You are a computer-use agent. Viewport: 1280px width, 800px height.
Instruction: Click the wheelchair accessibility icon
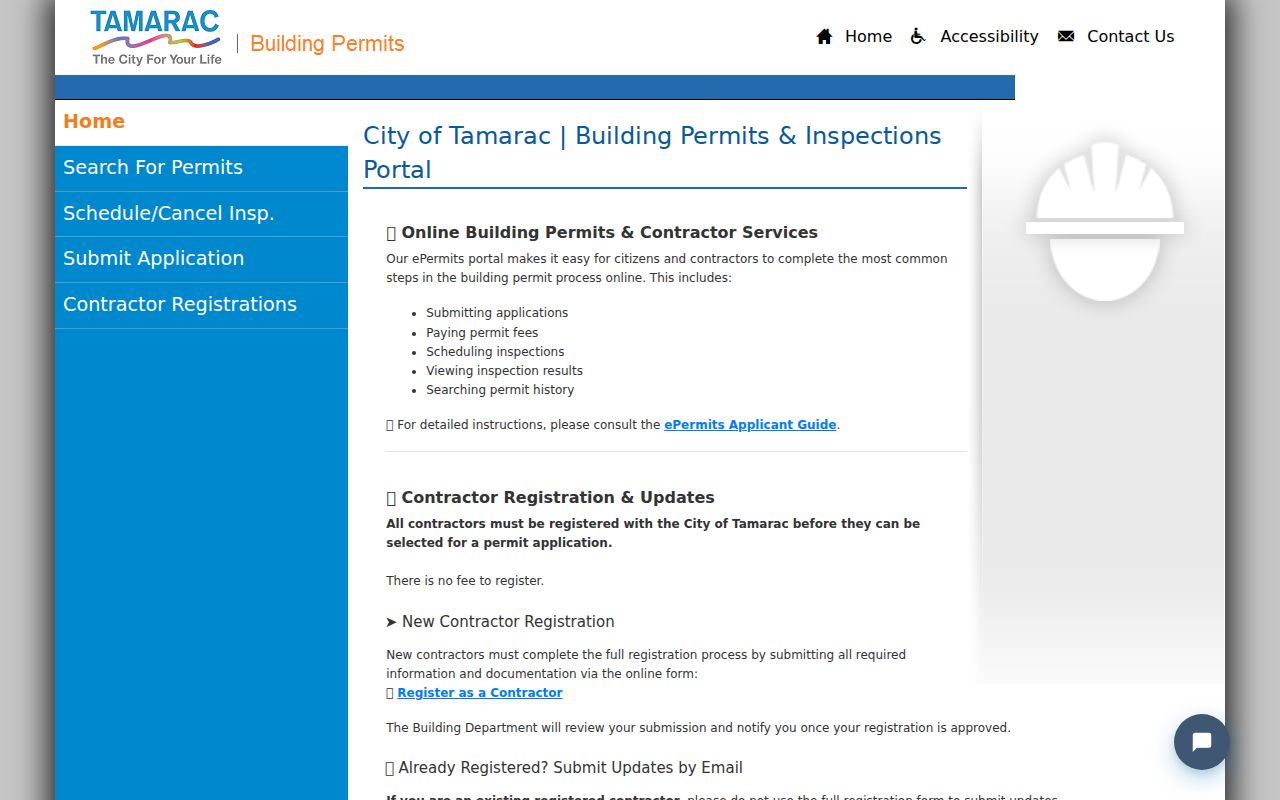(918, 37)
